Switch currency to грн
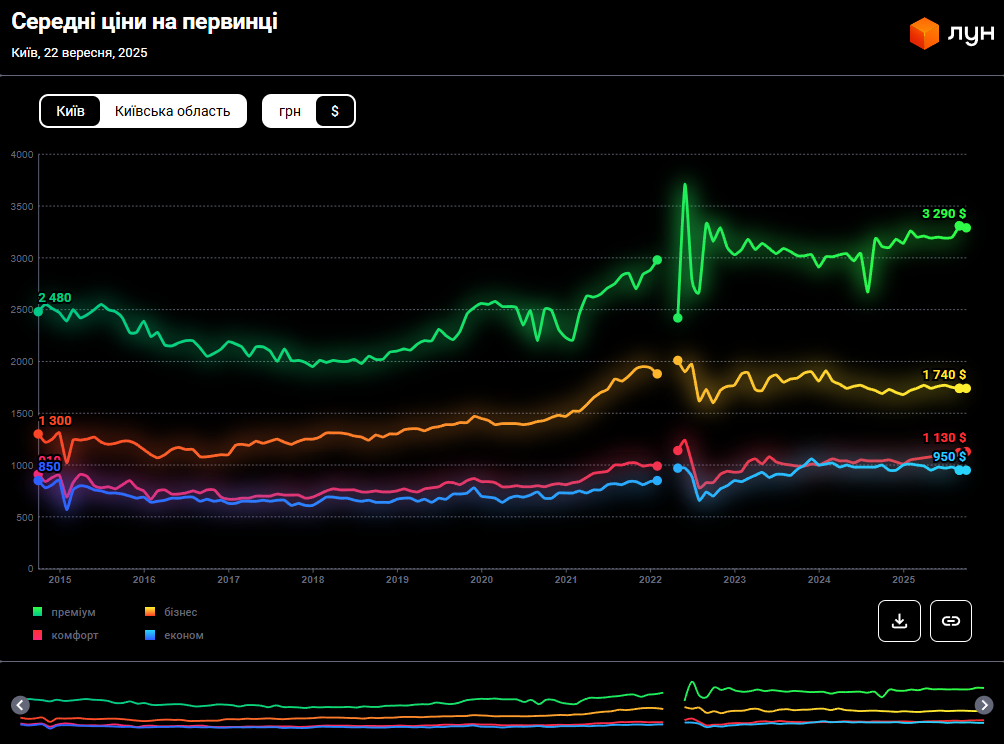The width and height of the screenshot is (1004, 744). click(289, 111)
